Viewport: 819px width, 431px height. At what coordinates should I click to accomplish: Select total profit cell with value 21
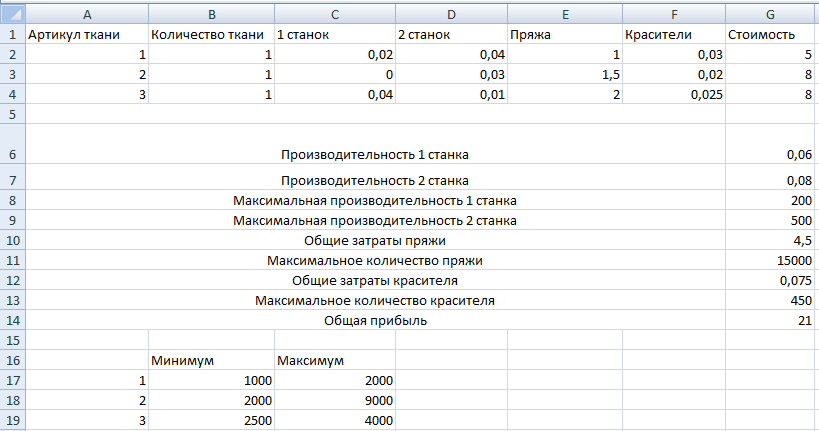[x=770, y=320]
